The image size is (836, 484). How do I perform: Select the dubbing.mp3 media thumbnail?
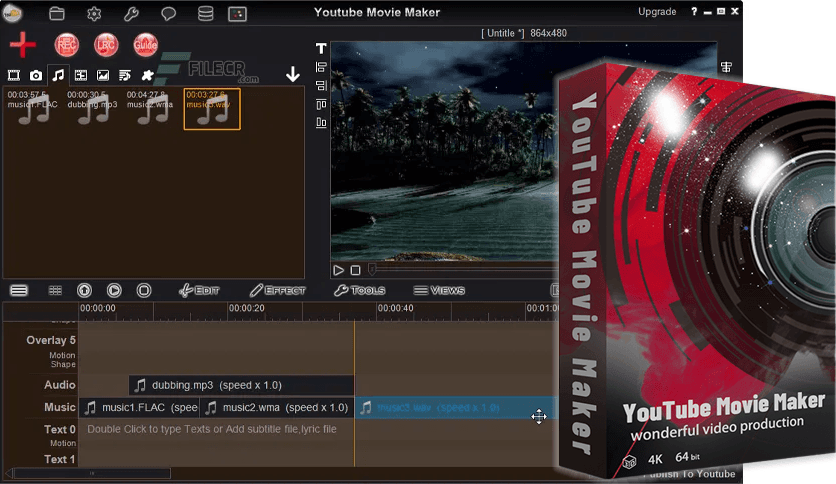pos(92,108)
